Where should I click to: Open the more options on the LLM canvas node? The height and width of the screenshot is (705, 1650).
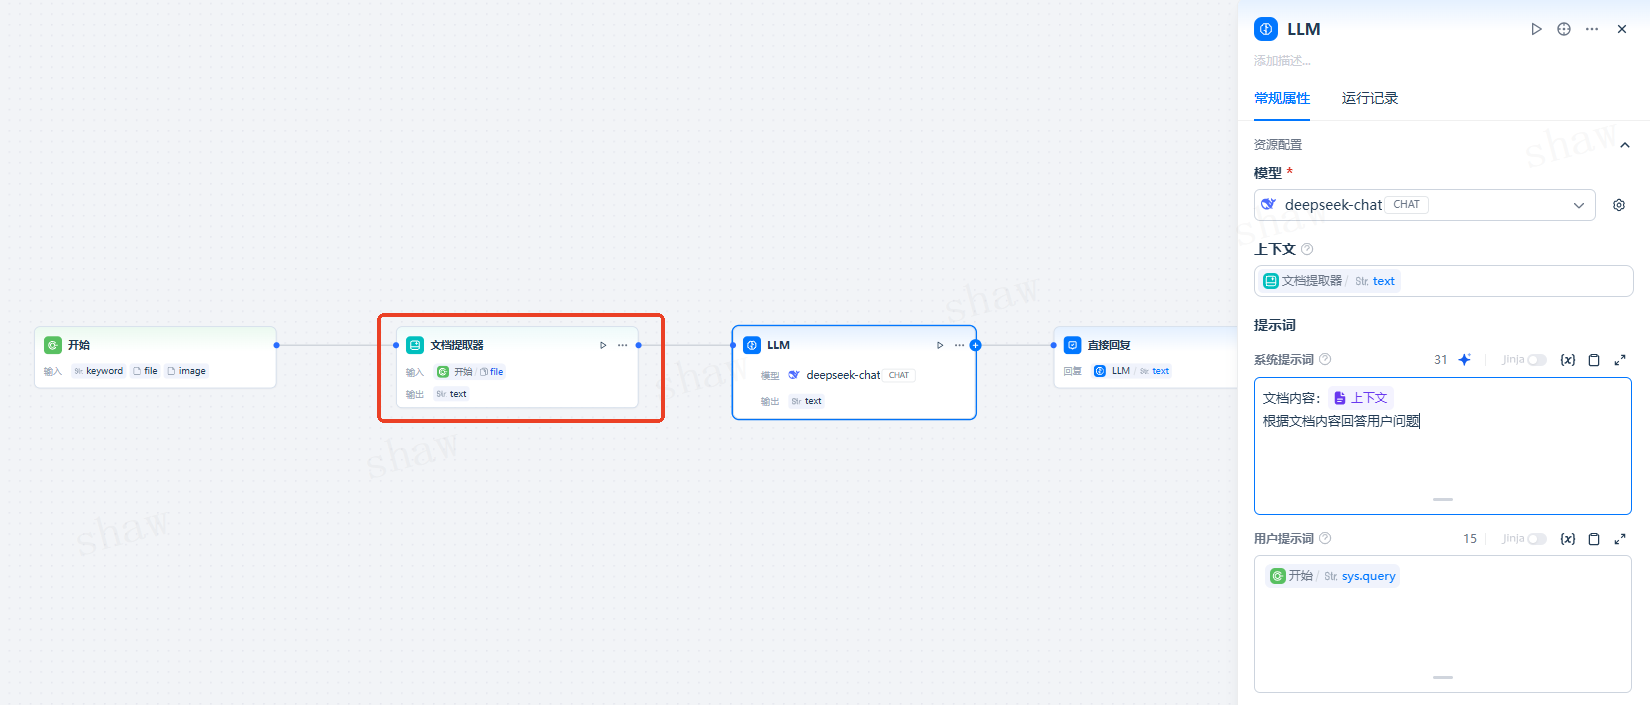pyautogui.click(x=959, y=345)
